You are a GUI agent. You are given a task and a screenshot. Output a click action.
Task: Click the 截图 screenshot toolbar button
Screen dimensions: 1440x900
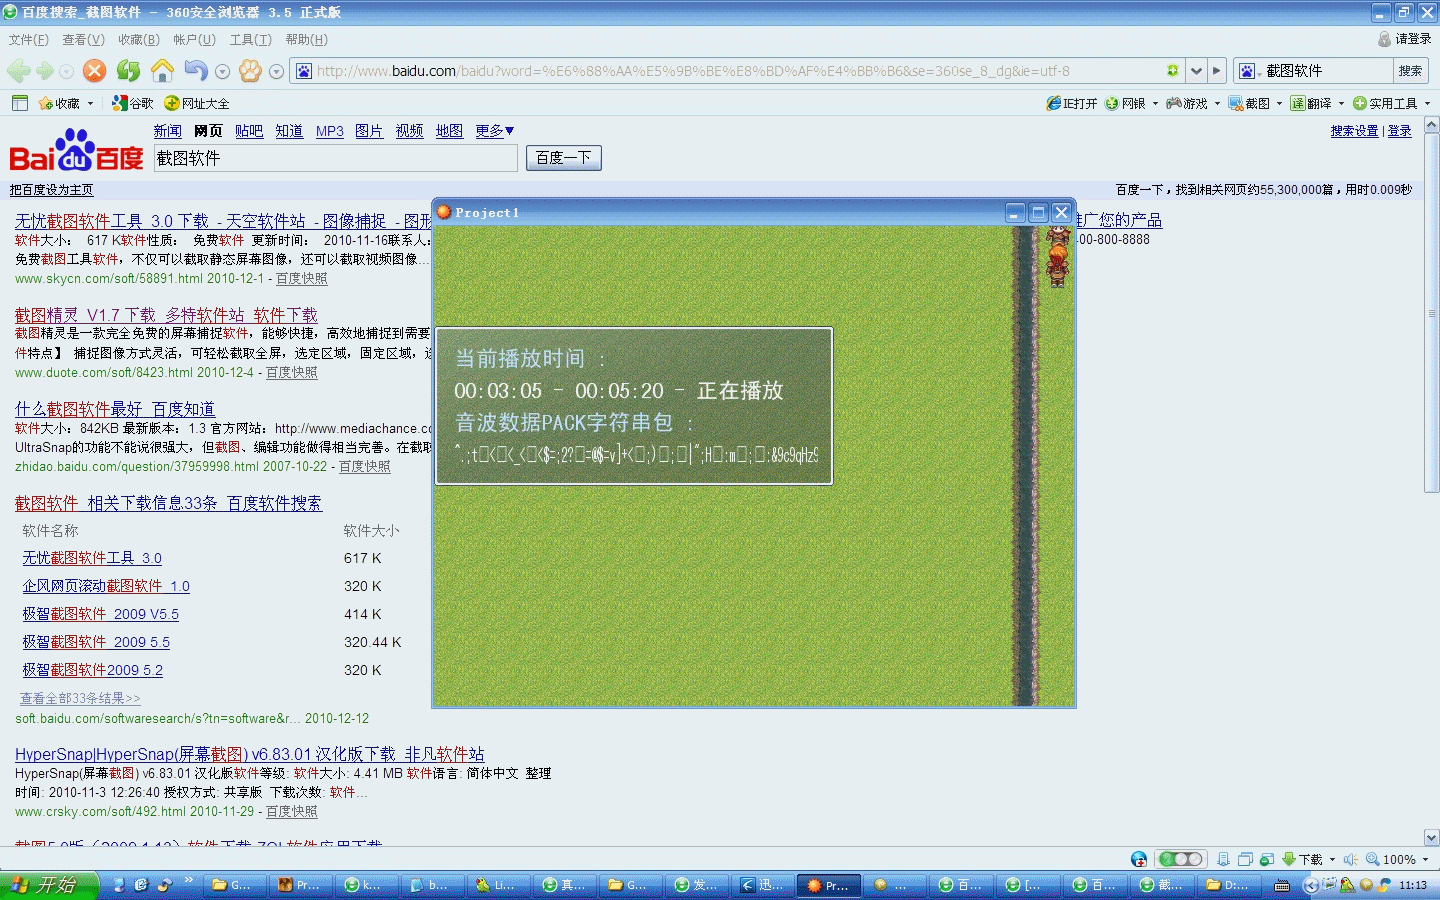tap(1249, 103)
